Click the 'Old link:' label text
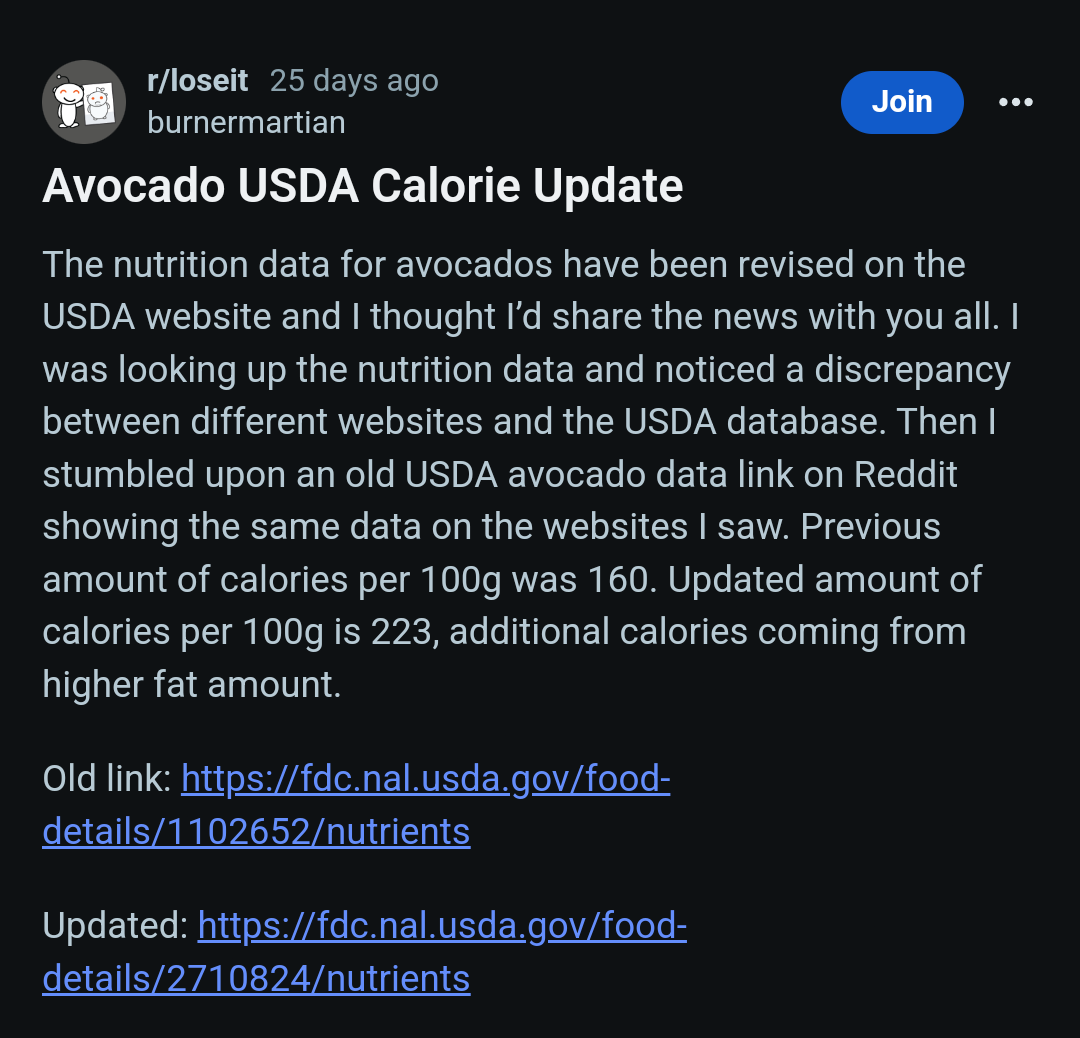 [x=107, y=778]
